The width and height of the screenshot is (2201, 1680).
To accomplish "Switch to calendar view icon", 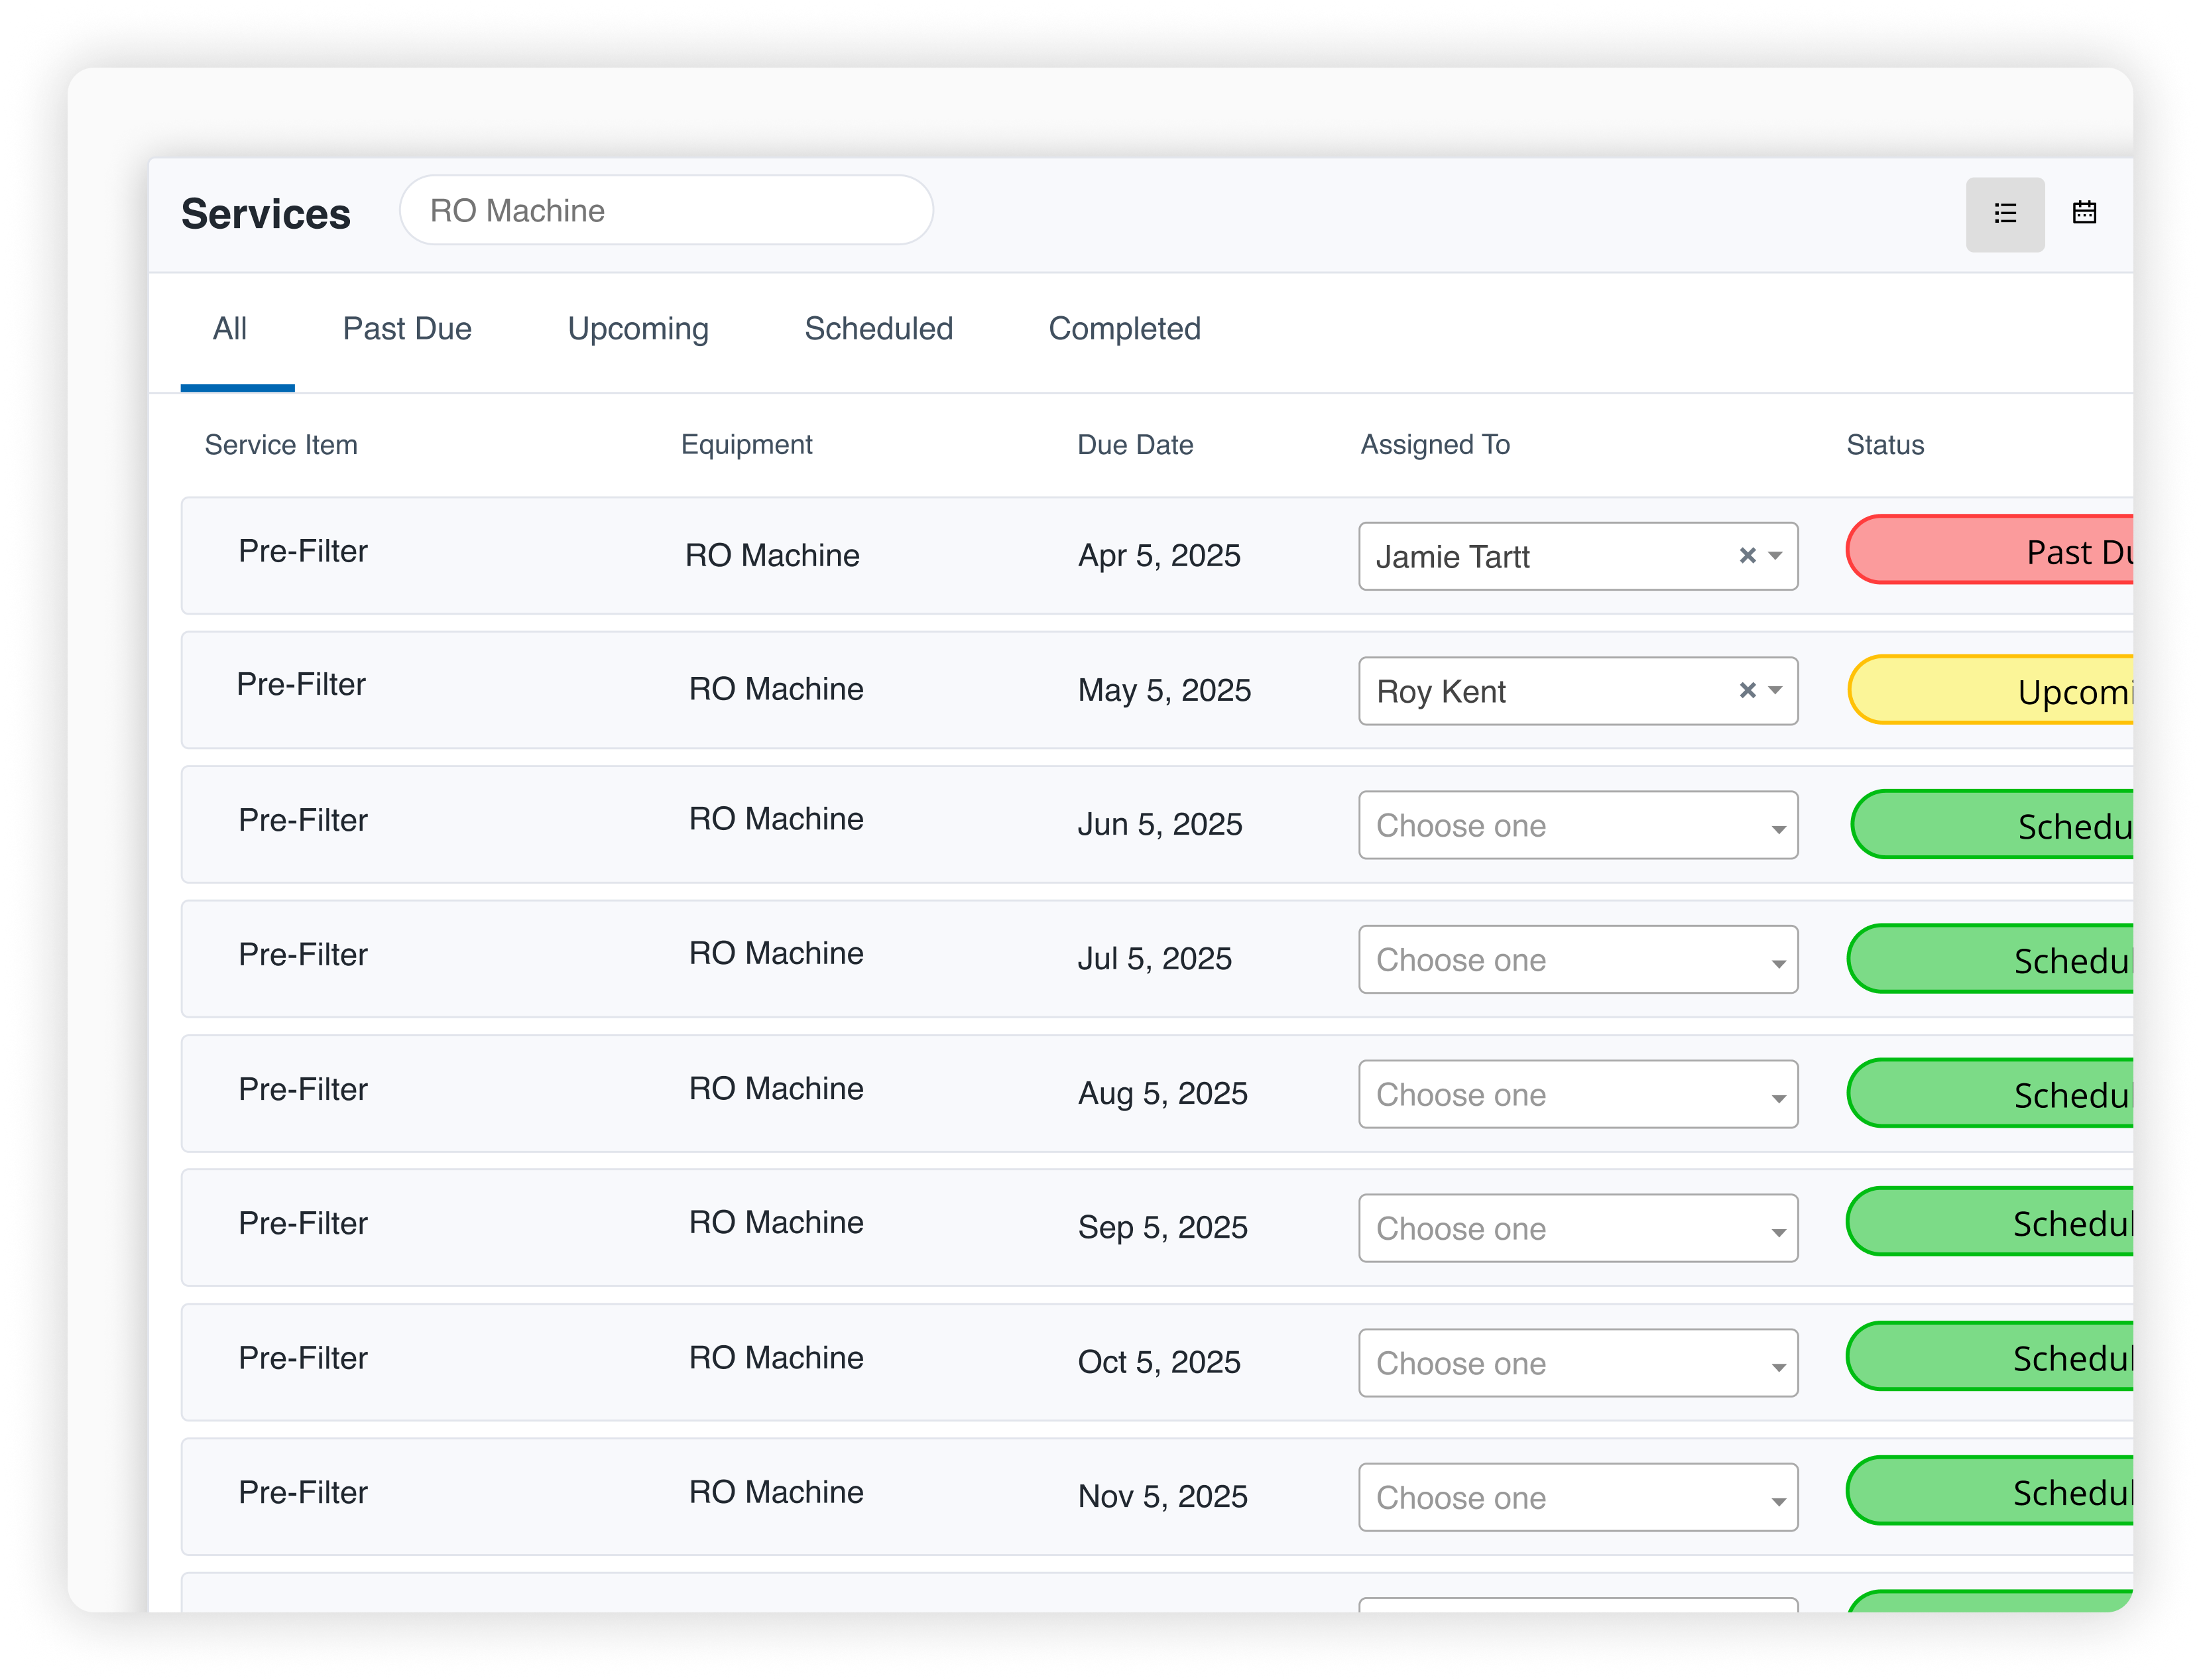I will pos(2084,212).
